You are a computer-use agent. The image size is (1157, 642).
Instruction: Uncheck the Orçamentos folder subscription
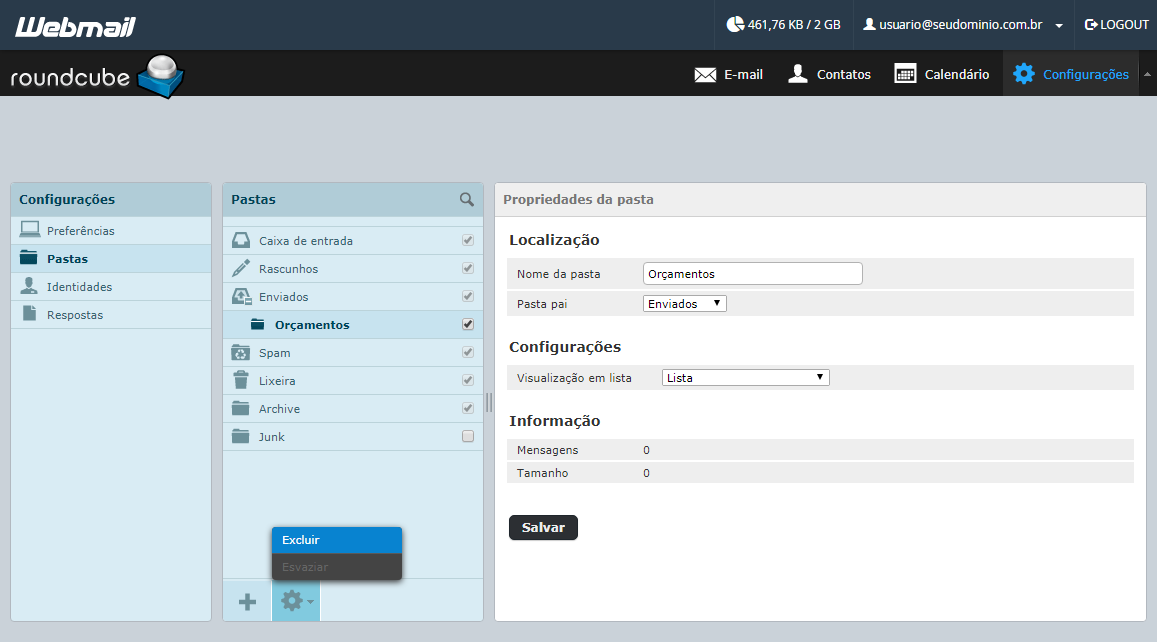468,324
